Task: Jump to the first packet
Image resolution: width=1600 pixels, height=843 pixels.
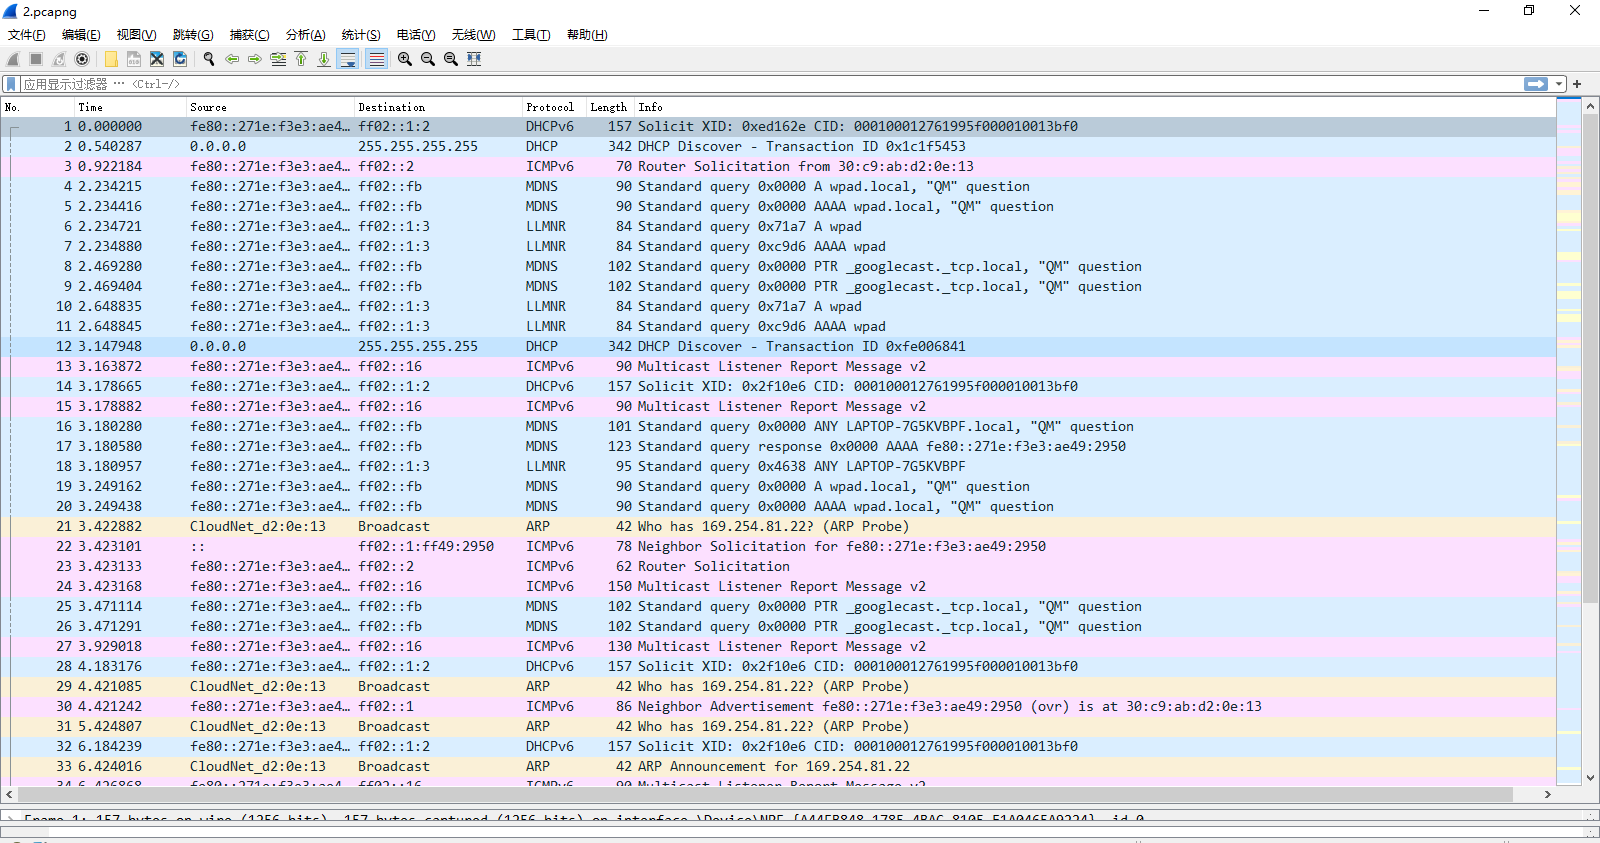Action: [301, 59]
